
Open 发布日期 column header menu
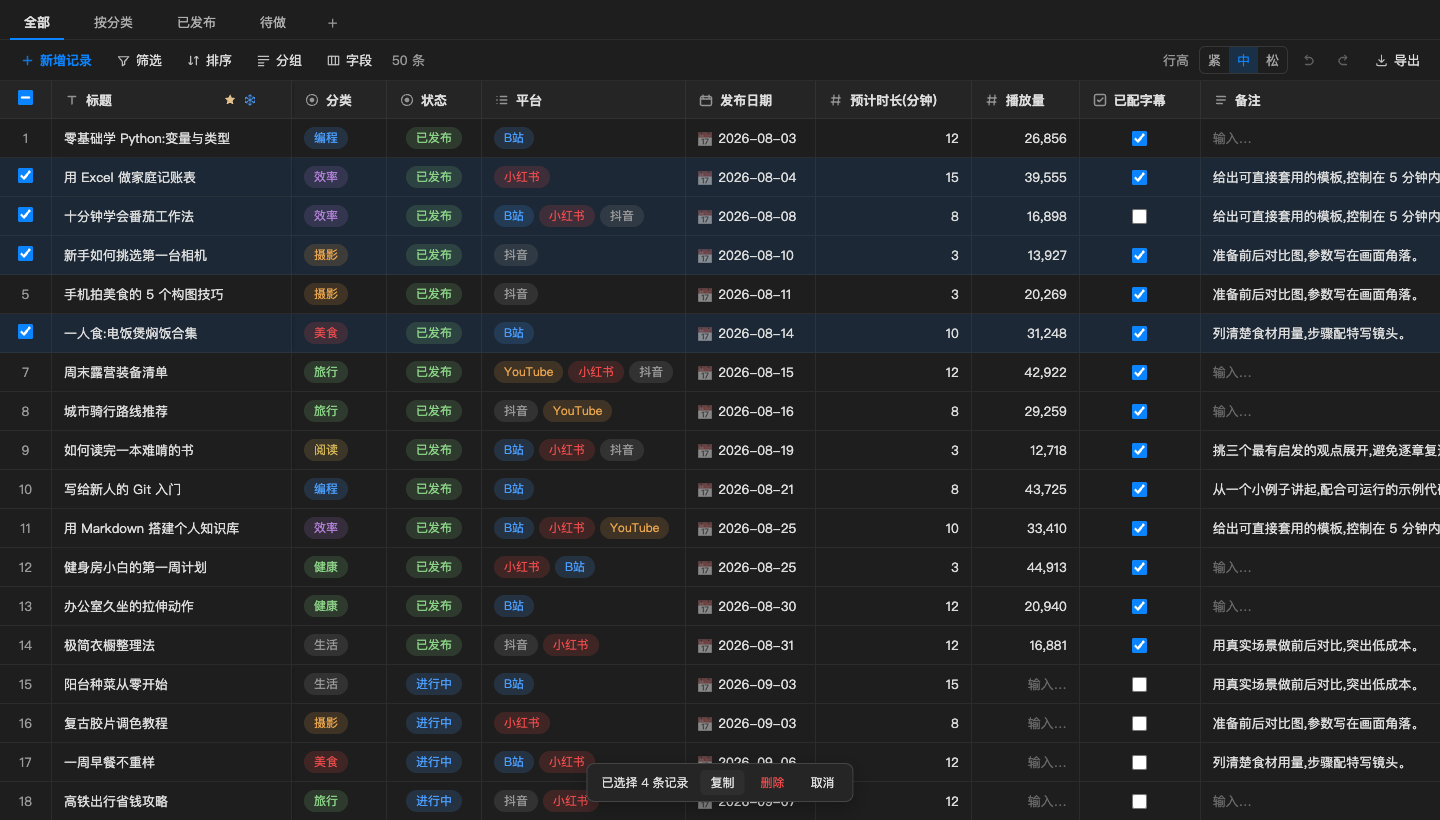point(750,100)
